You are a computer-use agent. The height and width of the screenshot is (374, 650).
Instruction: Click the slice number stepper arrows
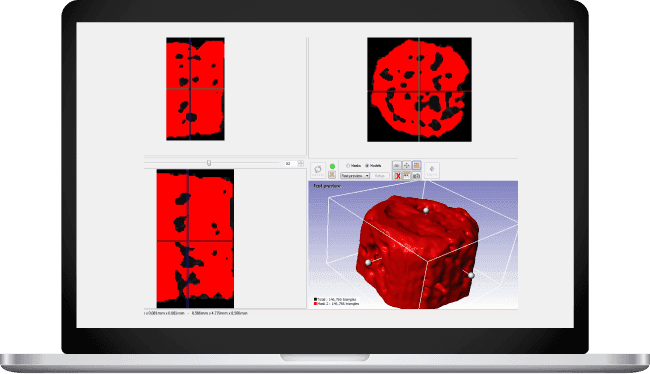coord(301,164)
